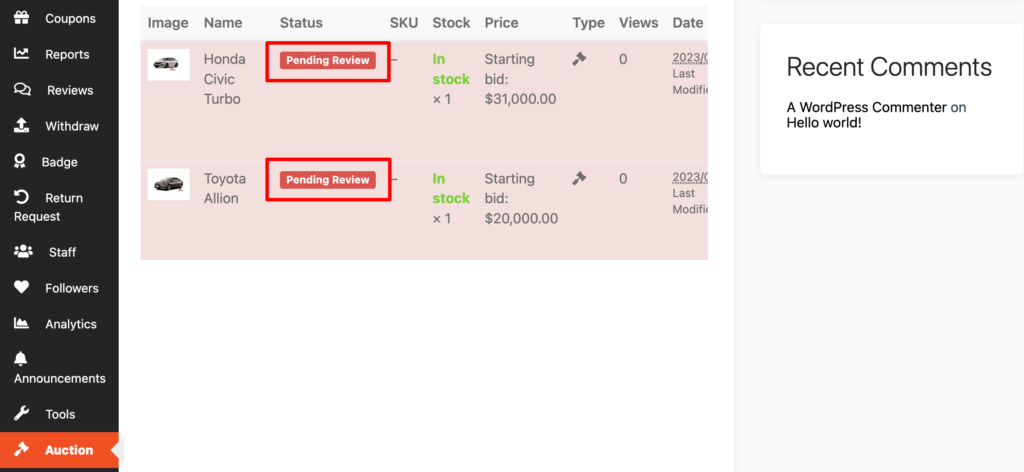This screenshot has width=1024, height=472.
Task: Click the Badge award icon
Action: pyautogui.click(x=21, y=162)
